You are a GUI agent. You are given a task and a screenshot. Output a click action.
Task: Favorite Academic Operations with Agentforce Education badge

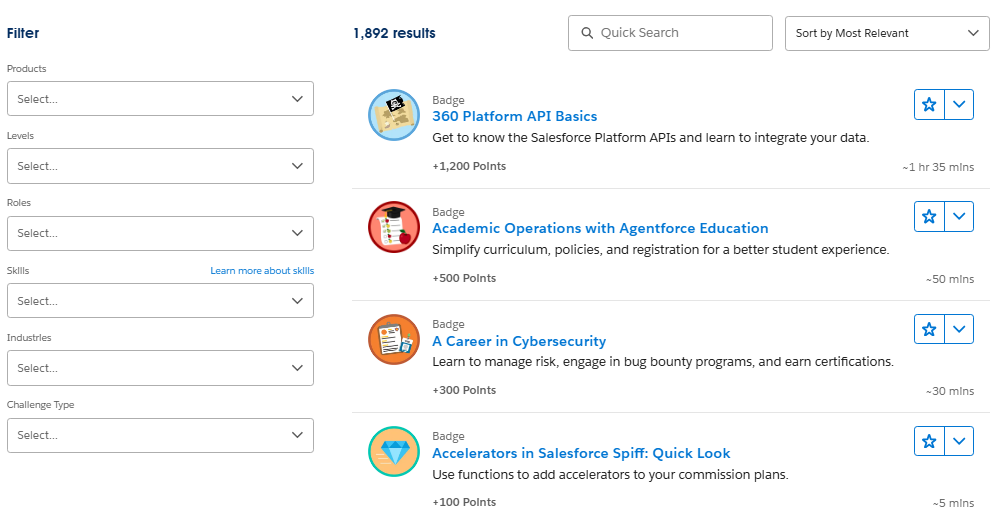coord(929,217)
